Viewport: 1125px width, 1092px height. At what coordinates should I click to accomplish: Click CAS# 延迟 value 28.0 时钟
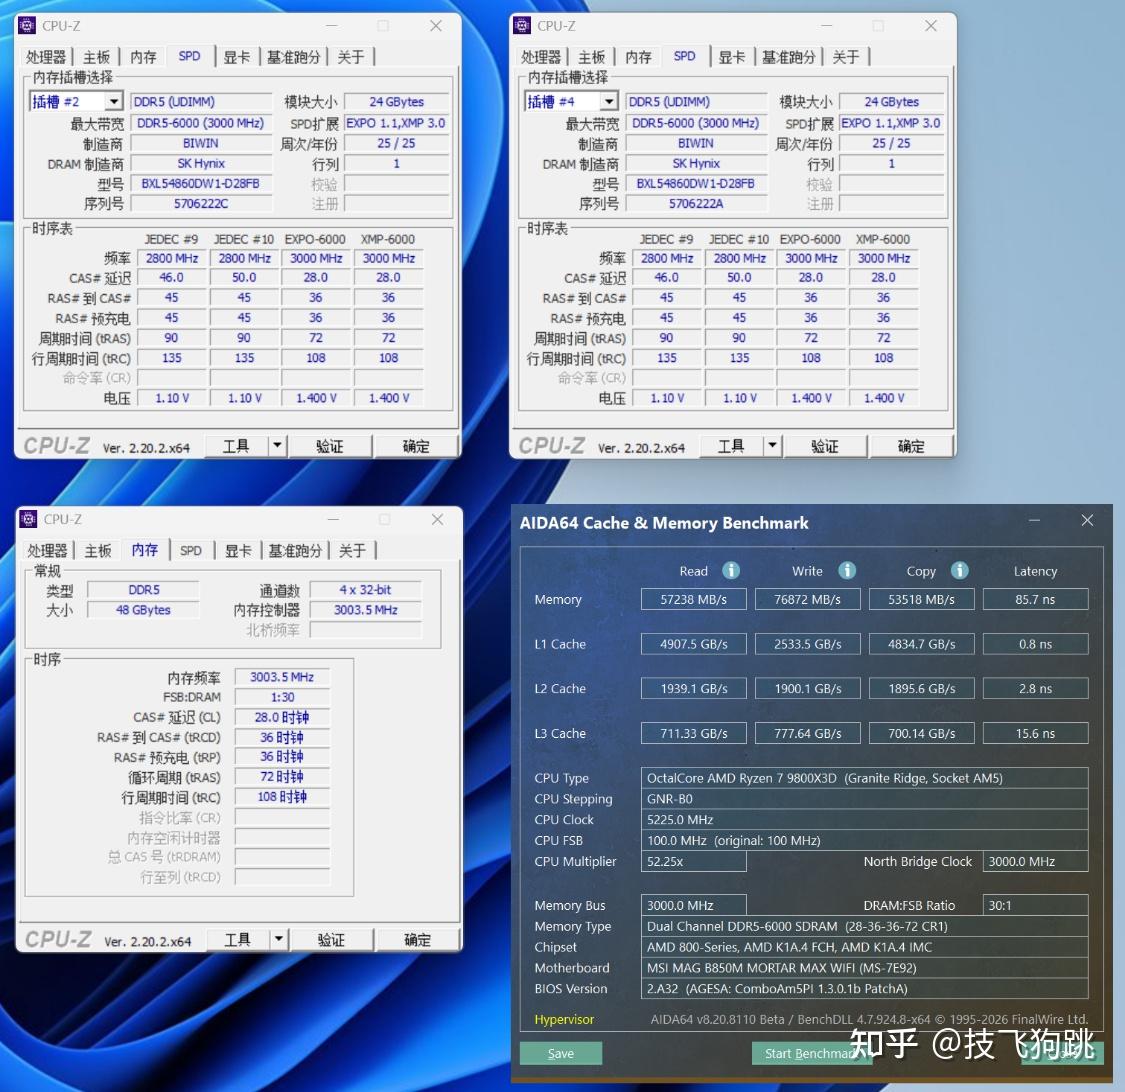click(x=282, y=717)
